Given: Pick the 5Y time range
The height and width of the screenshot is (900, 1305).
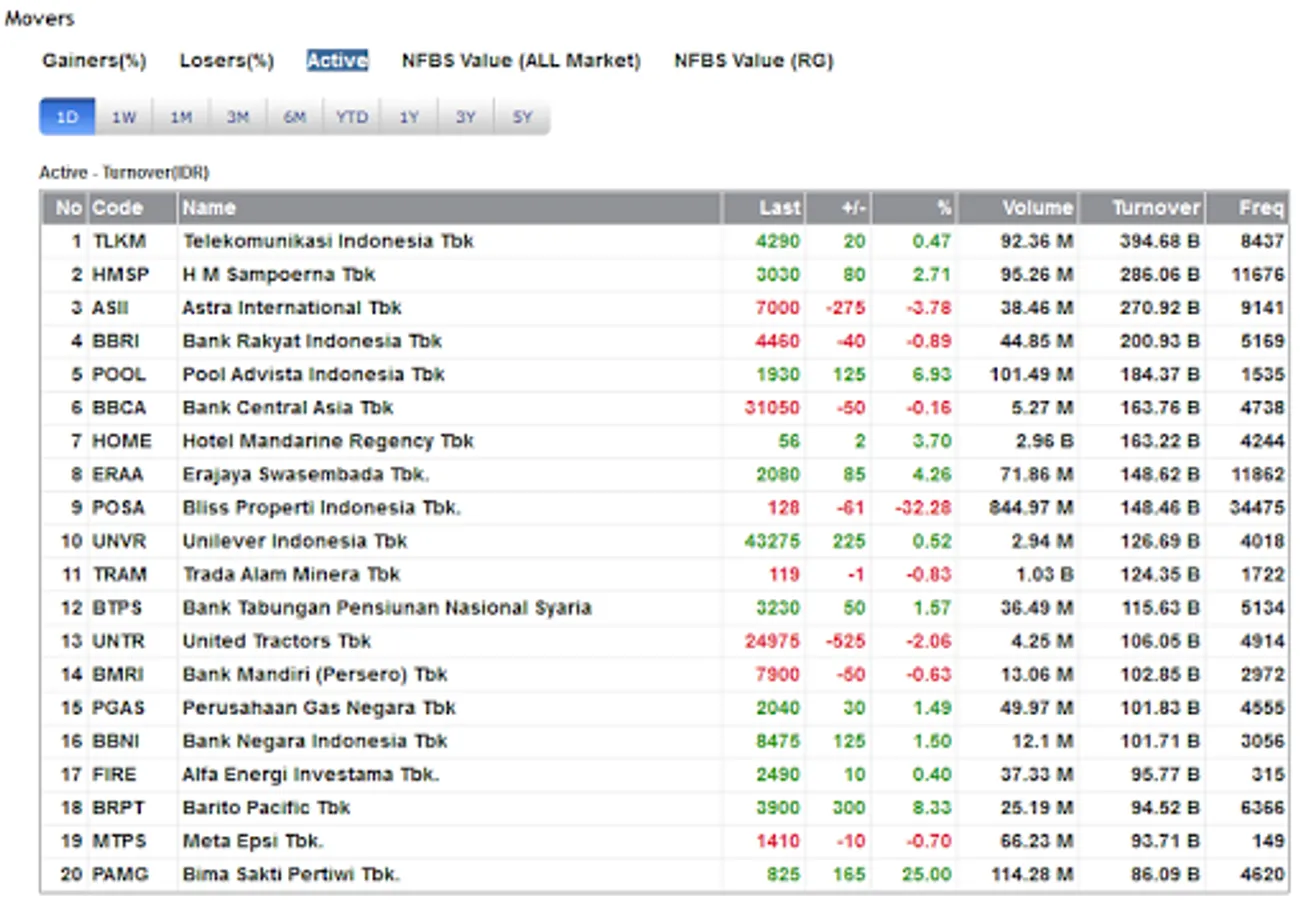Looking at the screenshot, I should pyautogui.click(x=523, y=117).
